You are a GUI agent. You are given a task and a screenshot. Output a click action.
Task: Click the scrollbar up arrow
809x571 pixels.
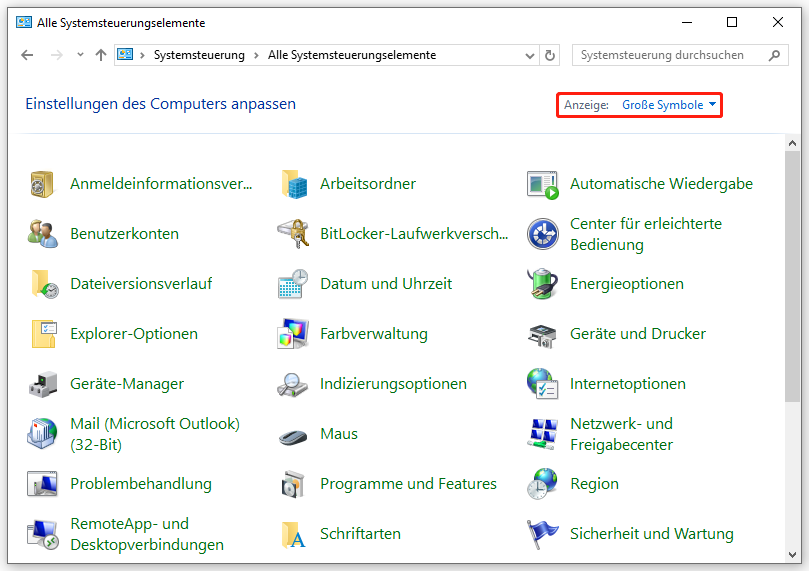tap(792, 143)
